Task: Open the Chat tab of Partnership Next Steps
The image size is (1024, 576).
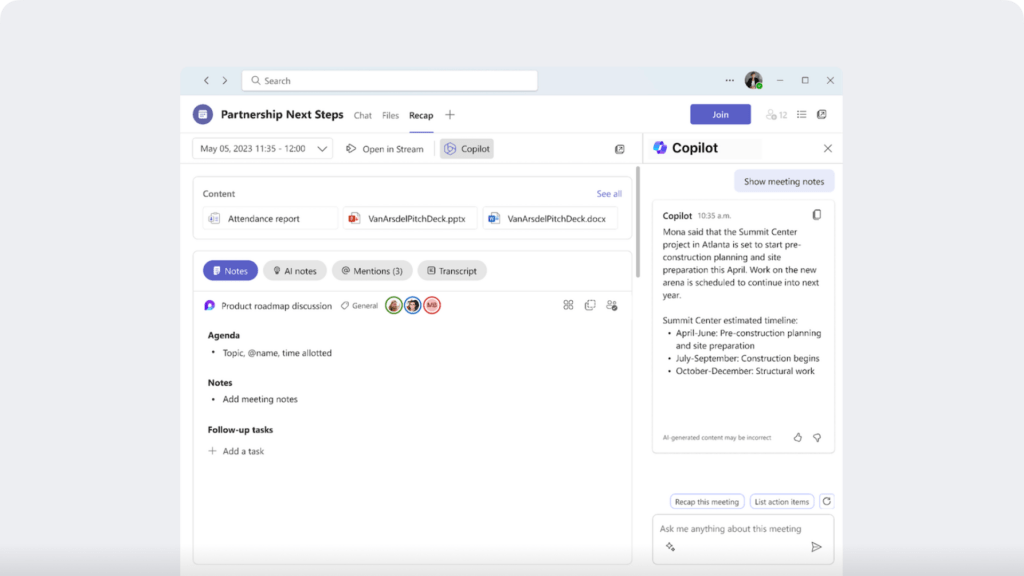Action: point(362,115)
